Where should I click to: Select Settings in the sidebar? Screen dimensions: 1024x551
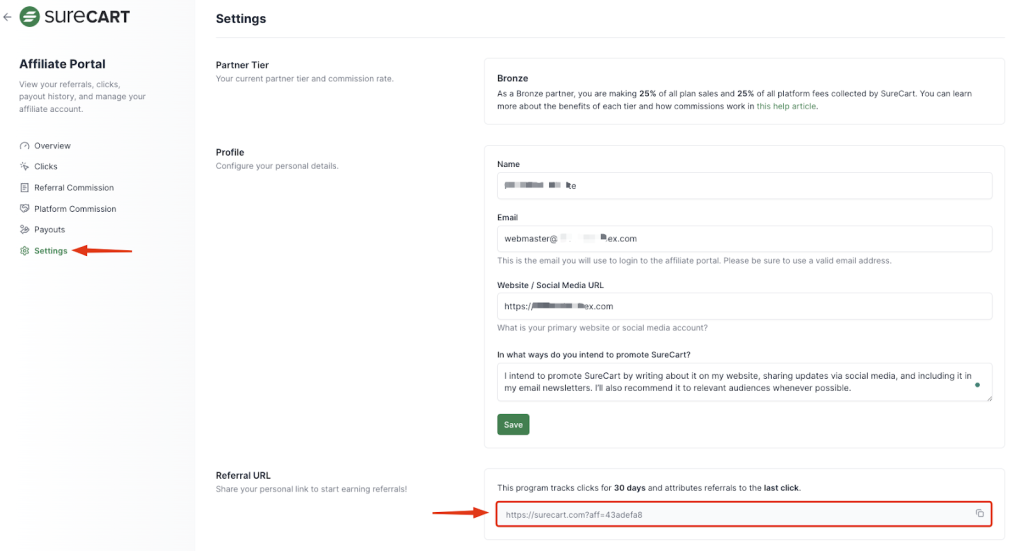51,251
